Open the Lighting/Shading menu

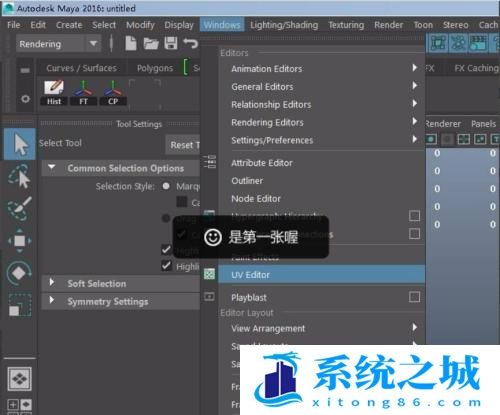click(284, 25)
